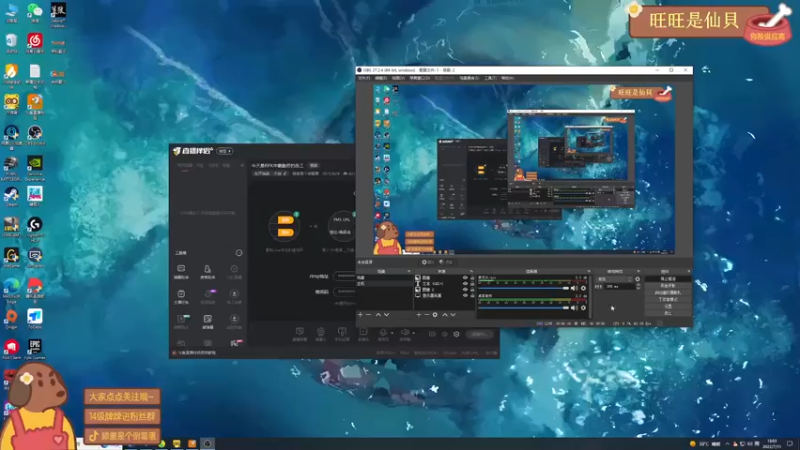Remove selected source in OBS Sources dock
800x450 pixels.
coord(427,315)
